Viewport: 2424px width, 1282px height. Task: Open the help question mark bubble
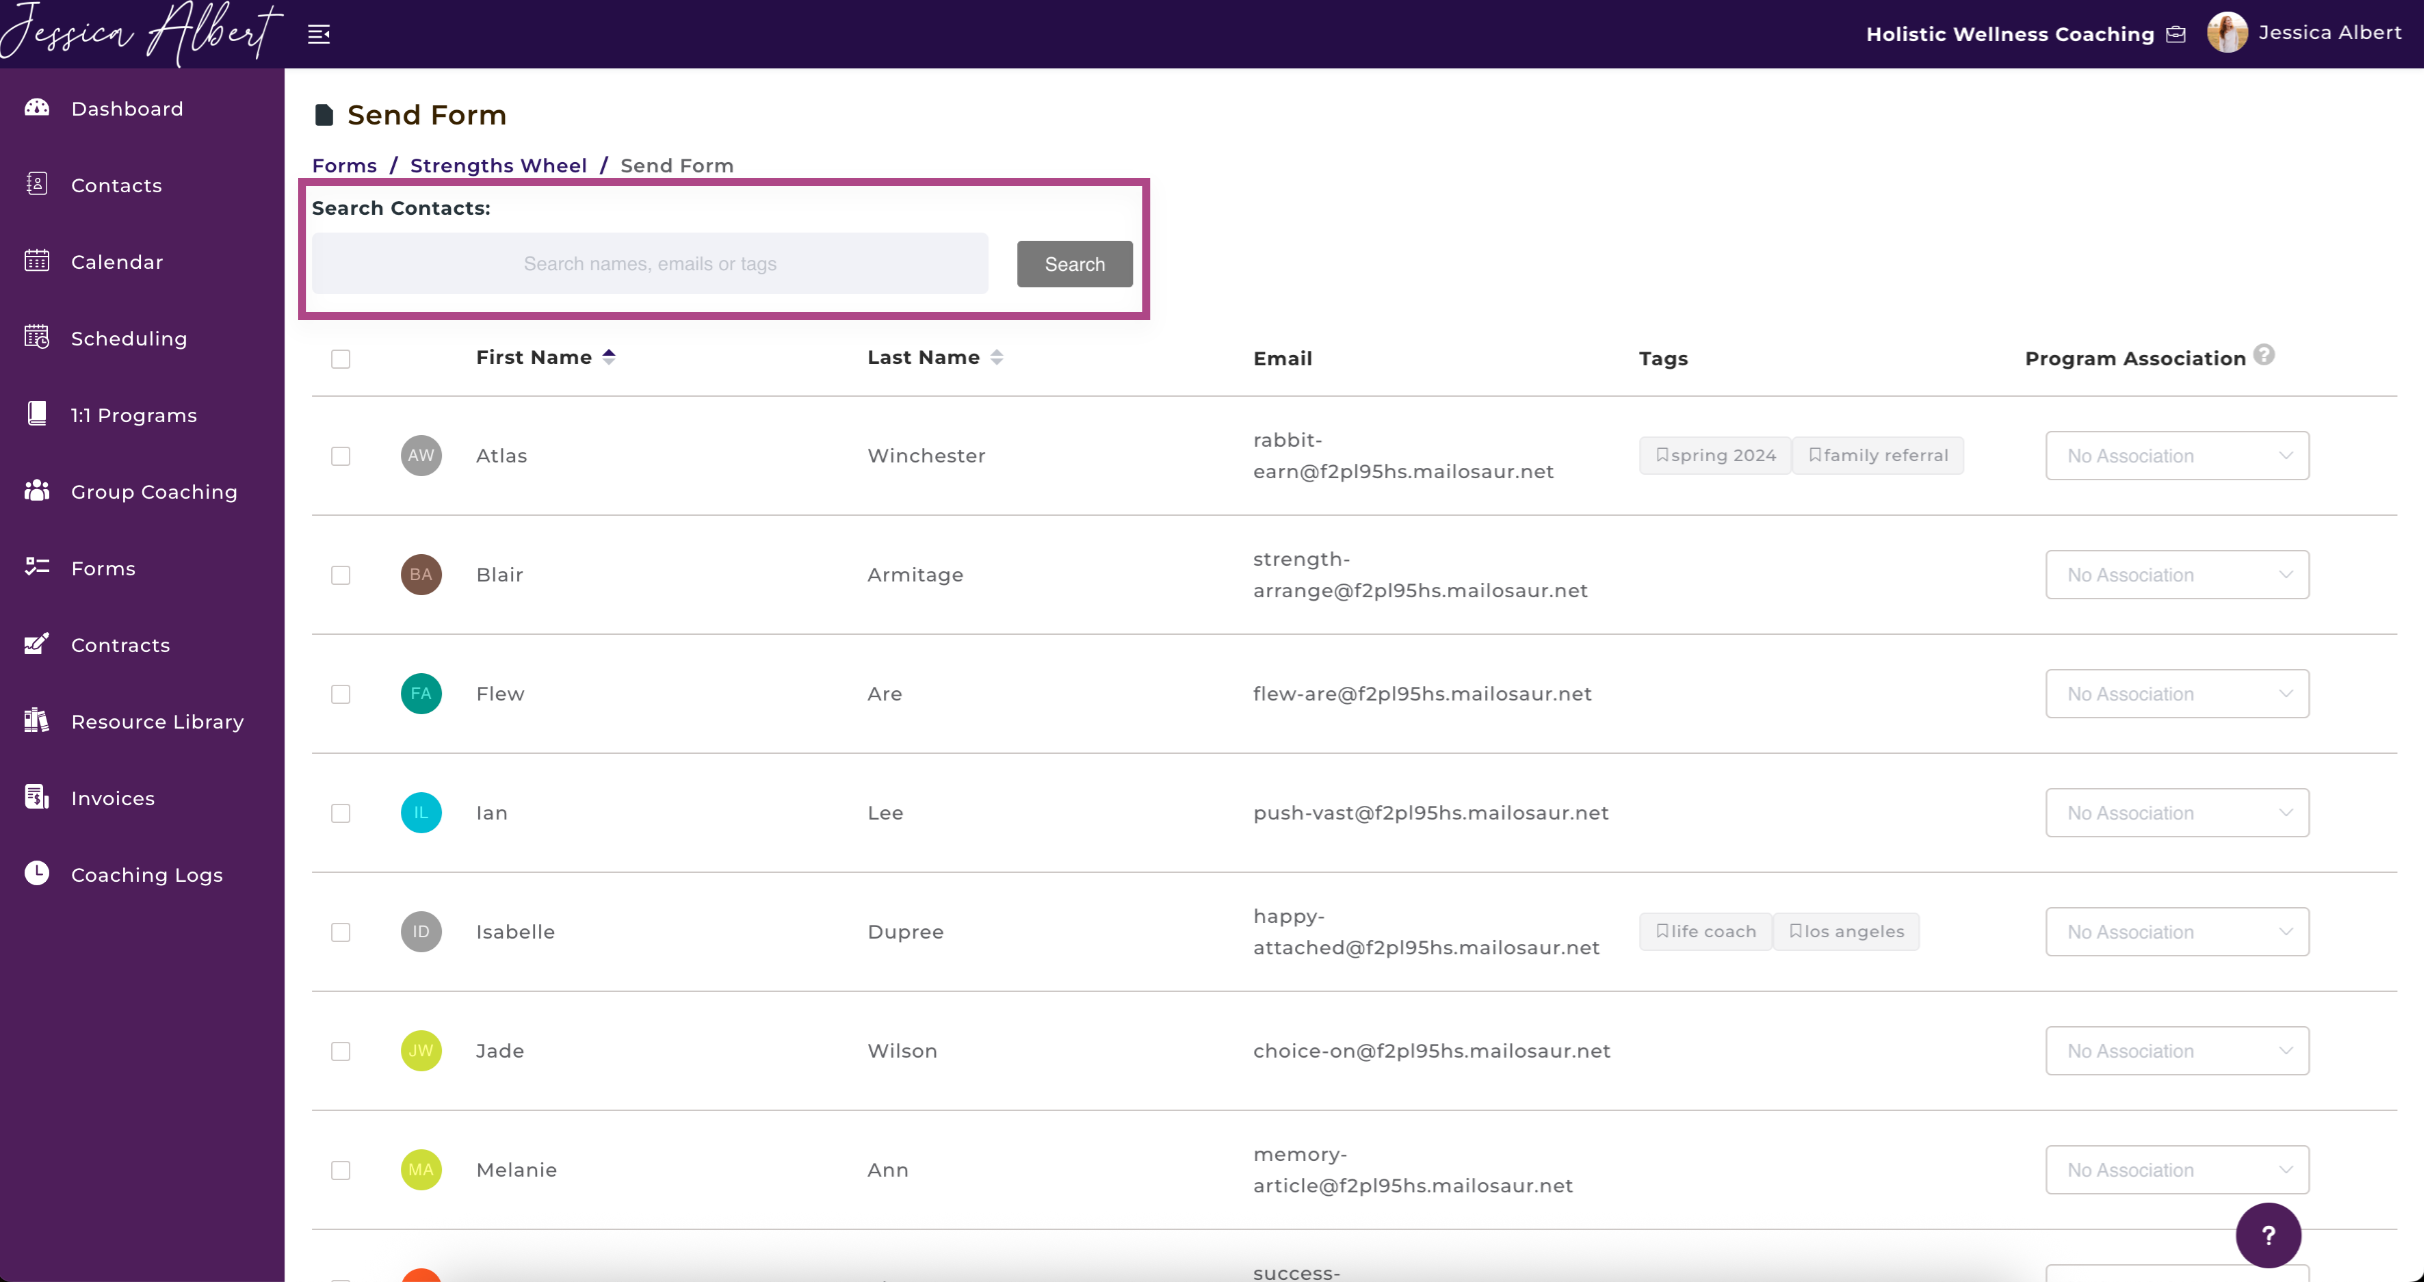(x=2268, y=1235)
